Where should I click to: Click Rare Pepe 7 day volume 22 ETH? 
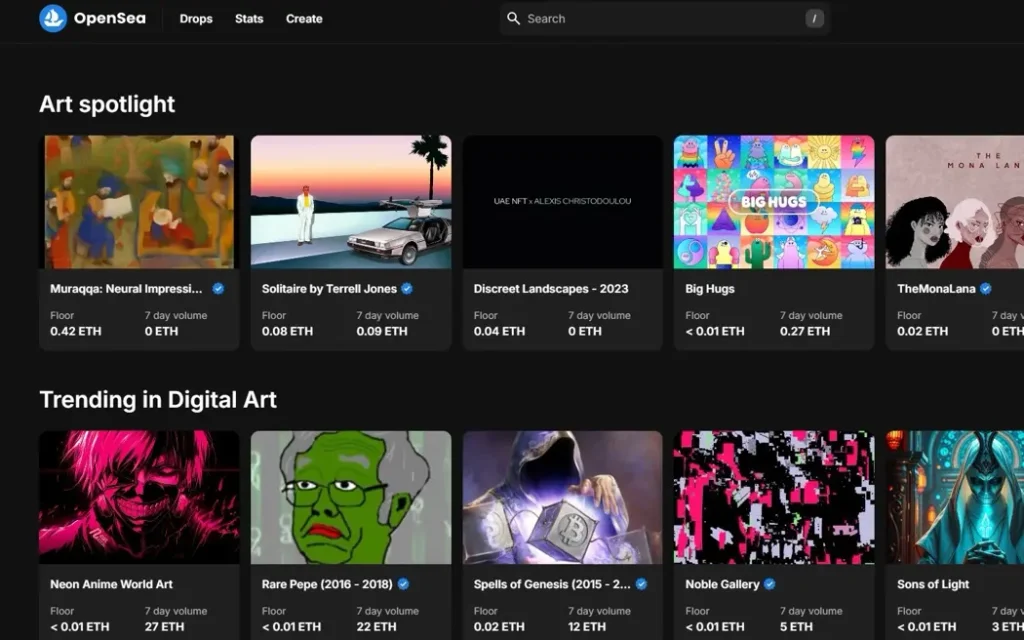point(376,627)
